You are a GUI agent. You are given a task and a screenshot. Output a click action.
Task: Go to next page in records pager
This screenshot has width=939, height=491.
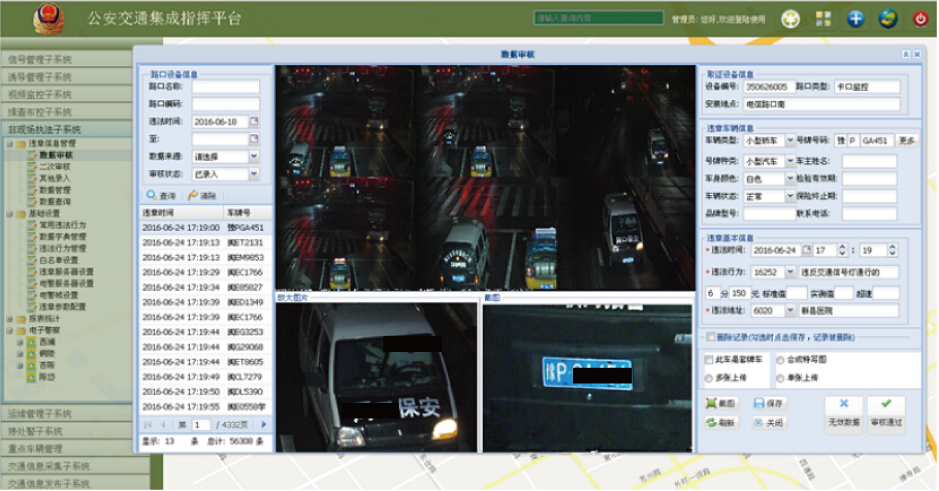click(264, 425)
